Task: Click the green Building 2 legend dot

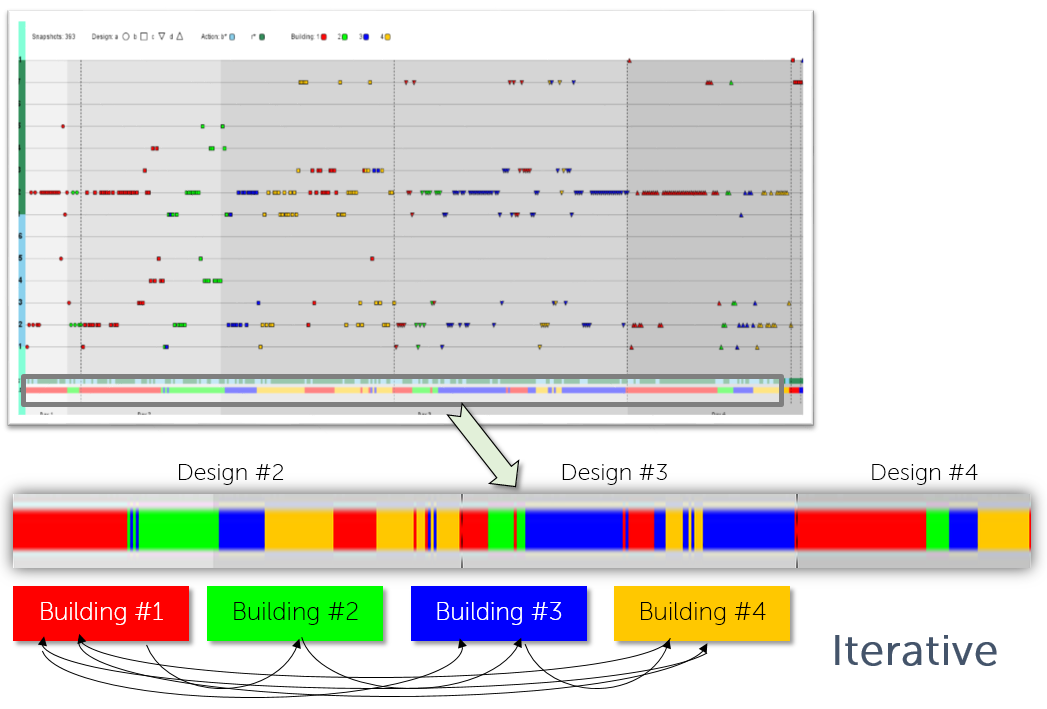Action: click(x=345, y=37)
